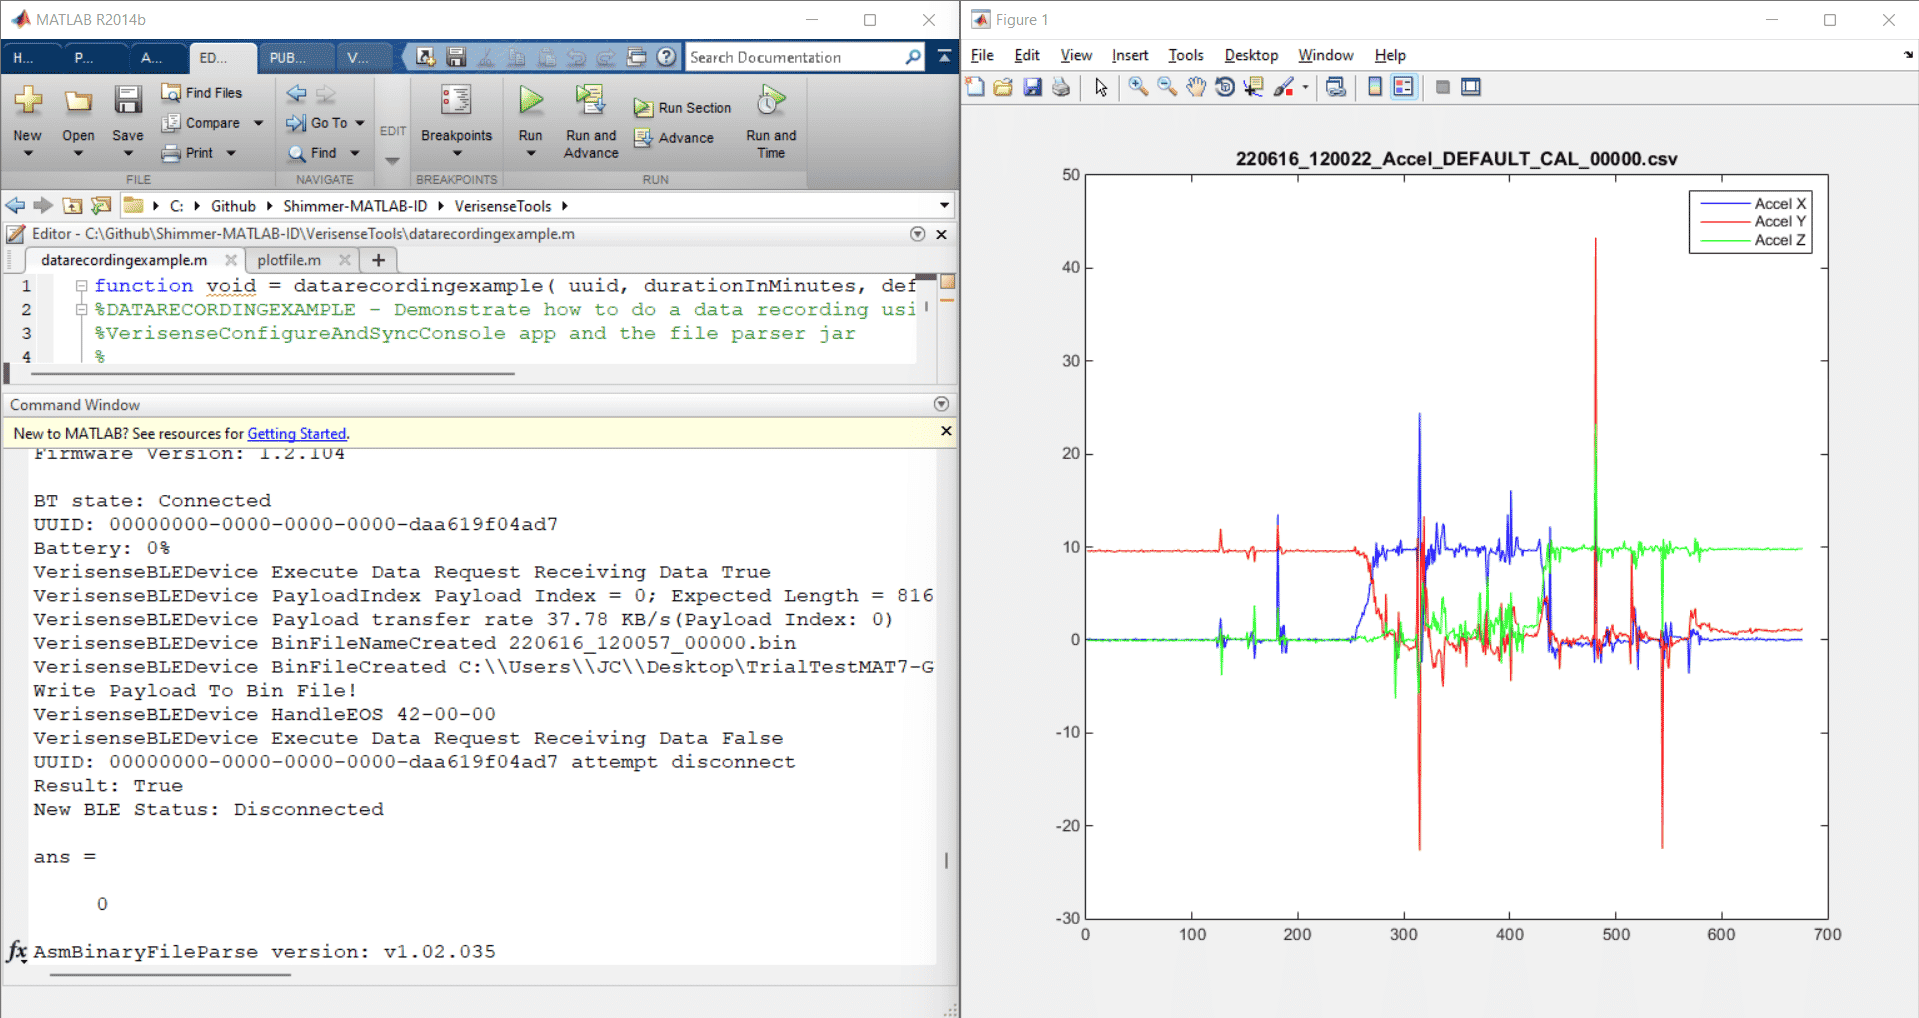Open the File menu in Figure 1
The height and width of the screenshot is (1018, 1919).
pos(982,55)
